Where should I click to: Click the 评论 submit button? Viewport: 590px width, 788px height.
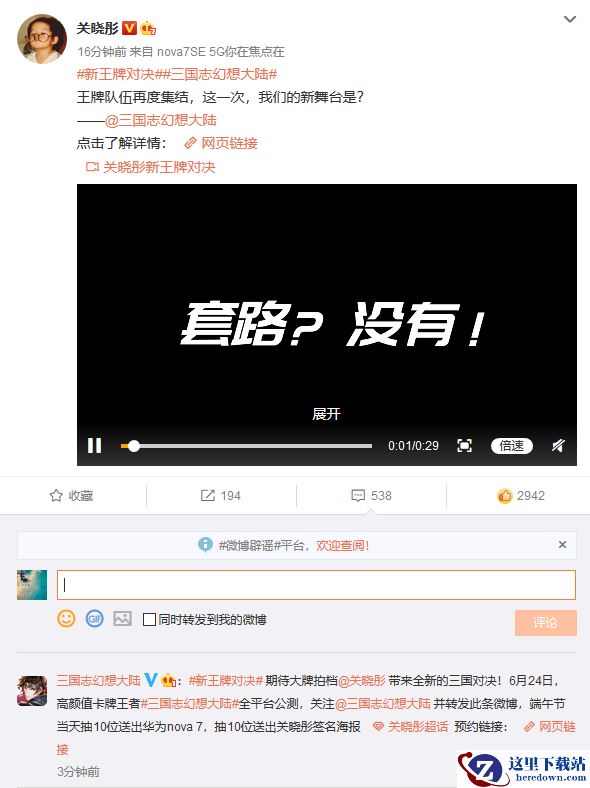pos(546,623)
